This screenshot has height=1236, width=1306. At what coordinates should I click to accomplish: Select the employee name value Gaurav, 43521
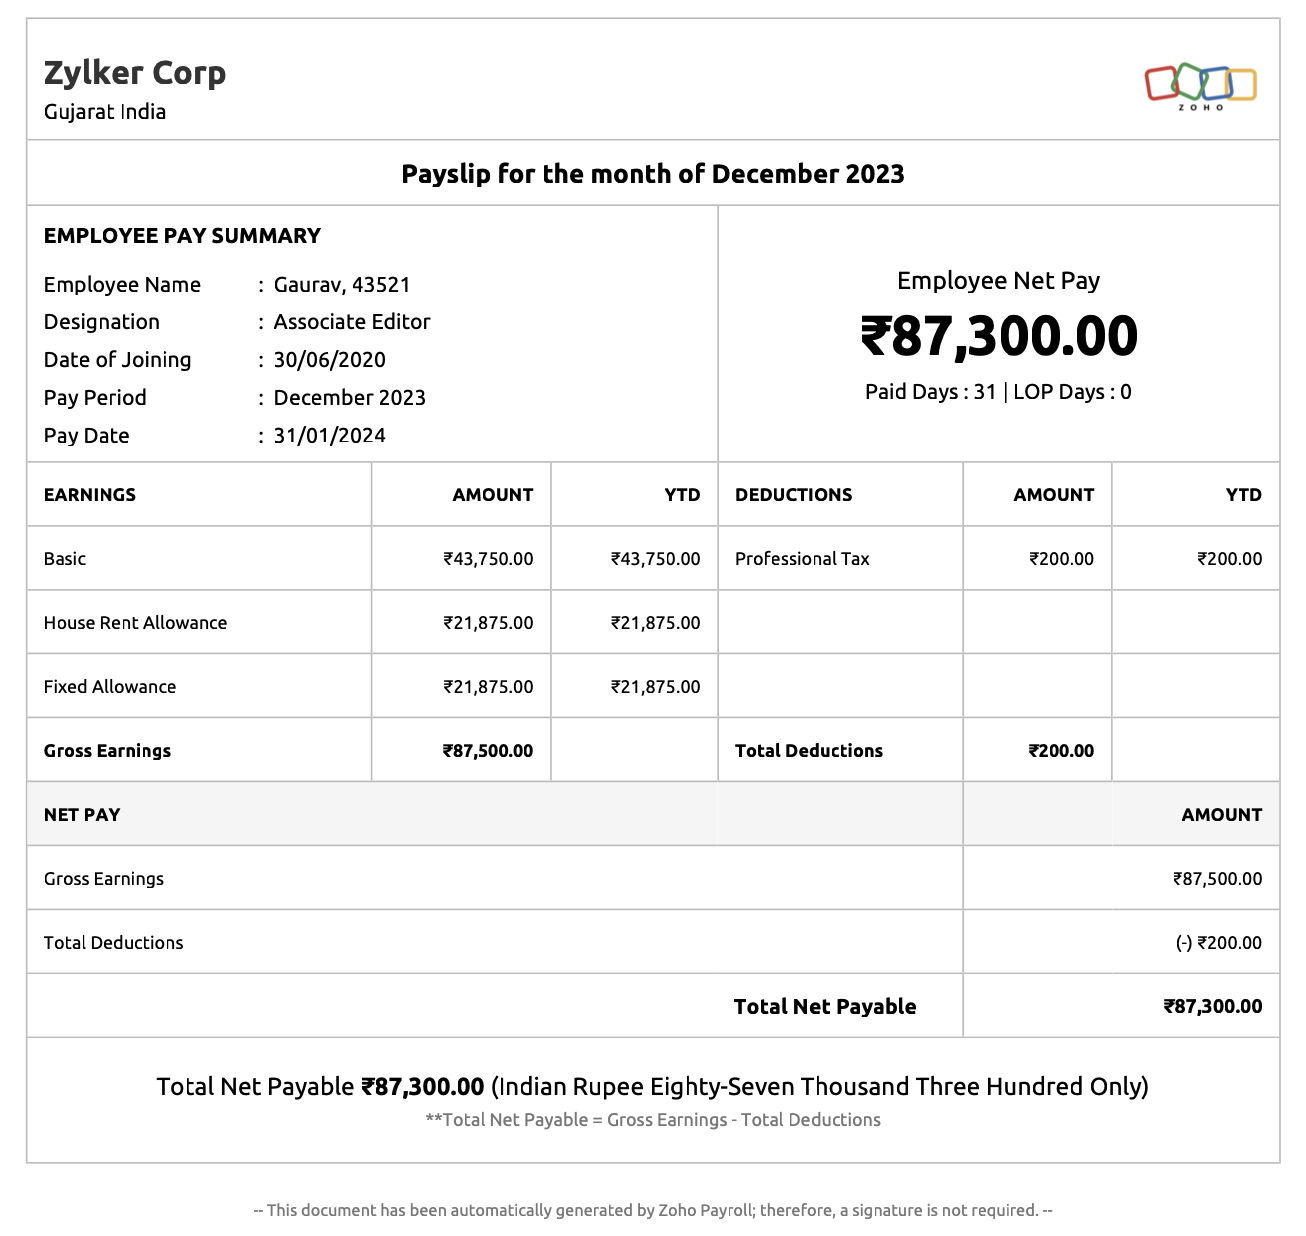click(342, 285)
